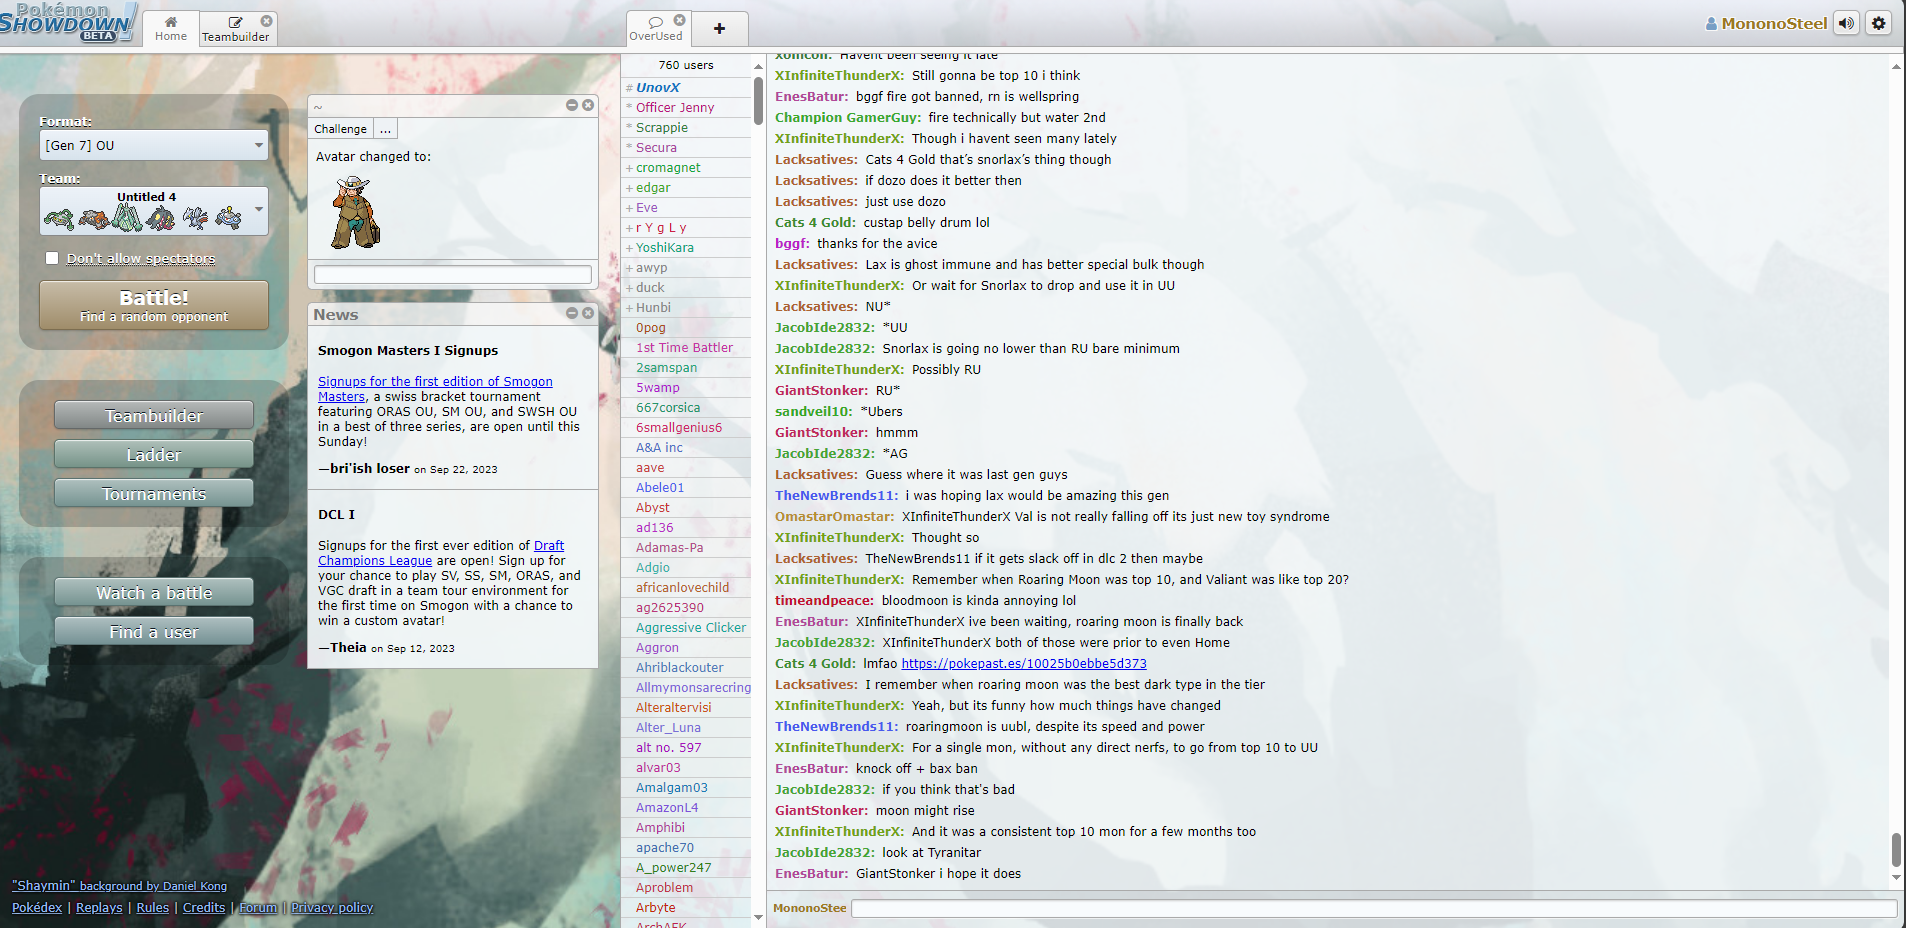Open options via the gear icon
Viewport: 1906px width, 928px height.
coord(1879,23)
